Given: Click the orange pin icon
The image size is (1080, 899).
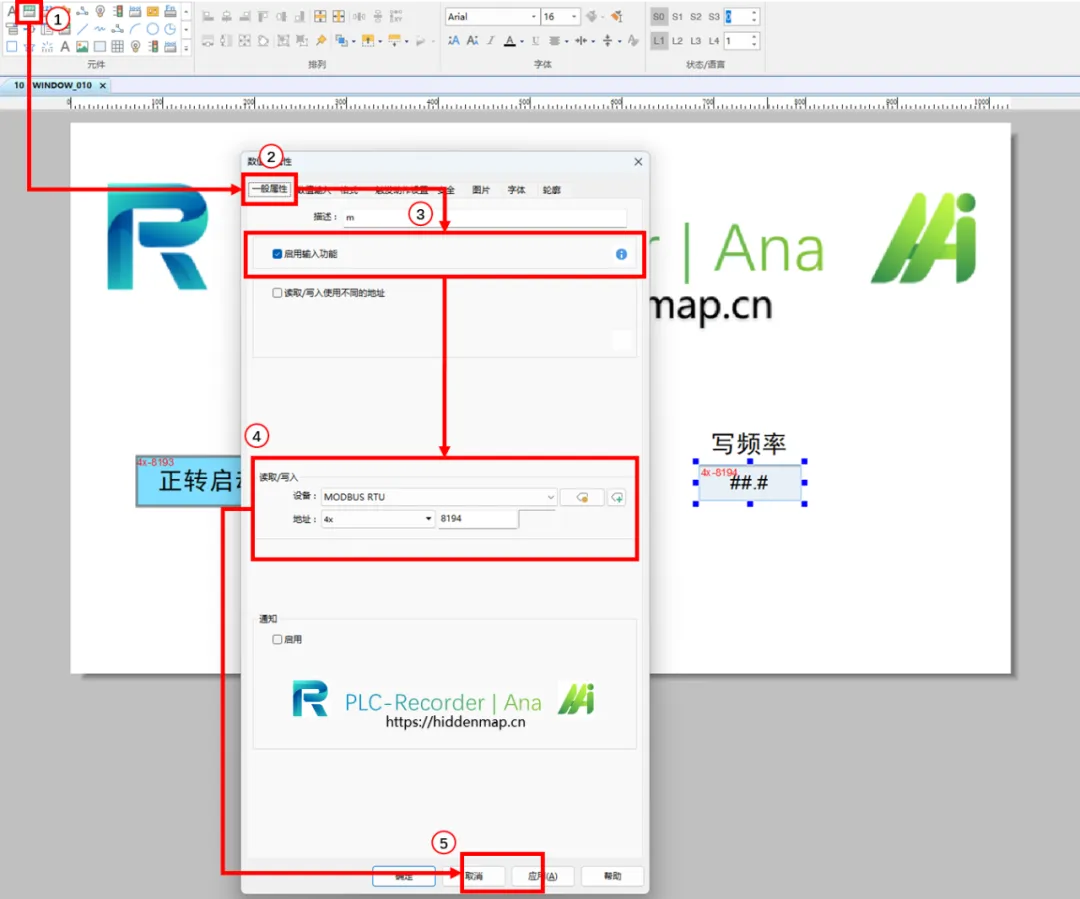Looking at the screenshot, I should (x=321, y=41).
